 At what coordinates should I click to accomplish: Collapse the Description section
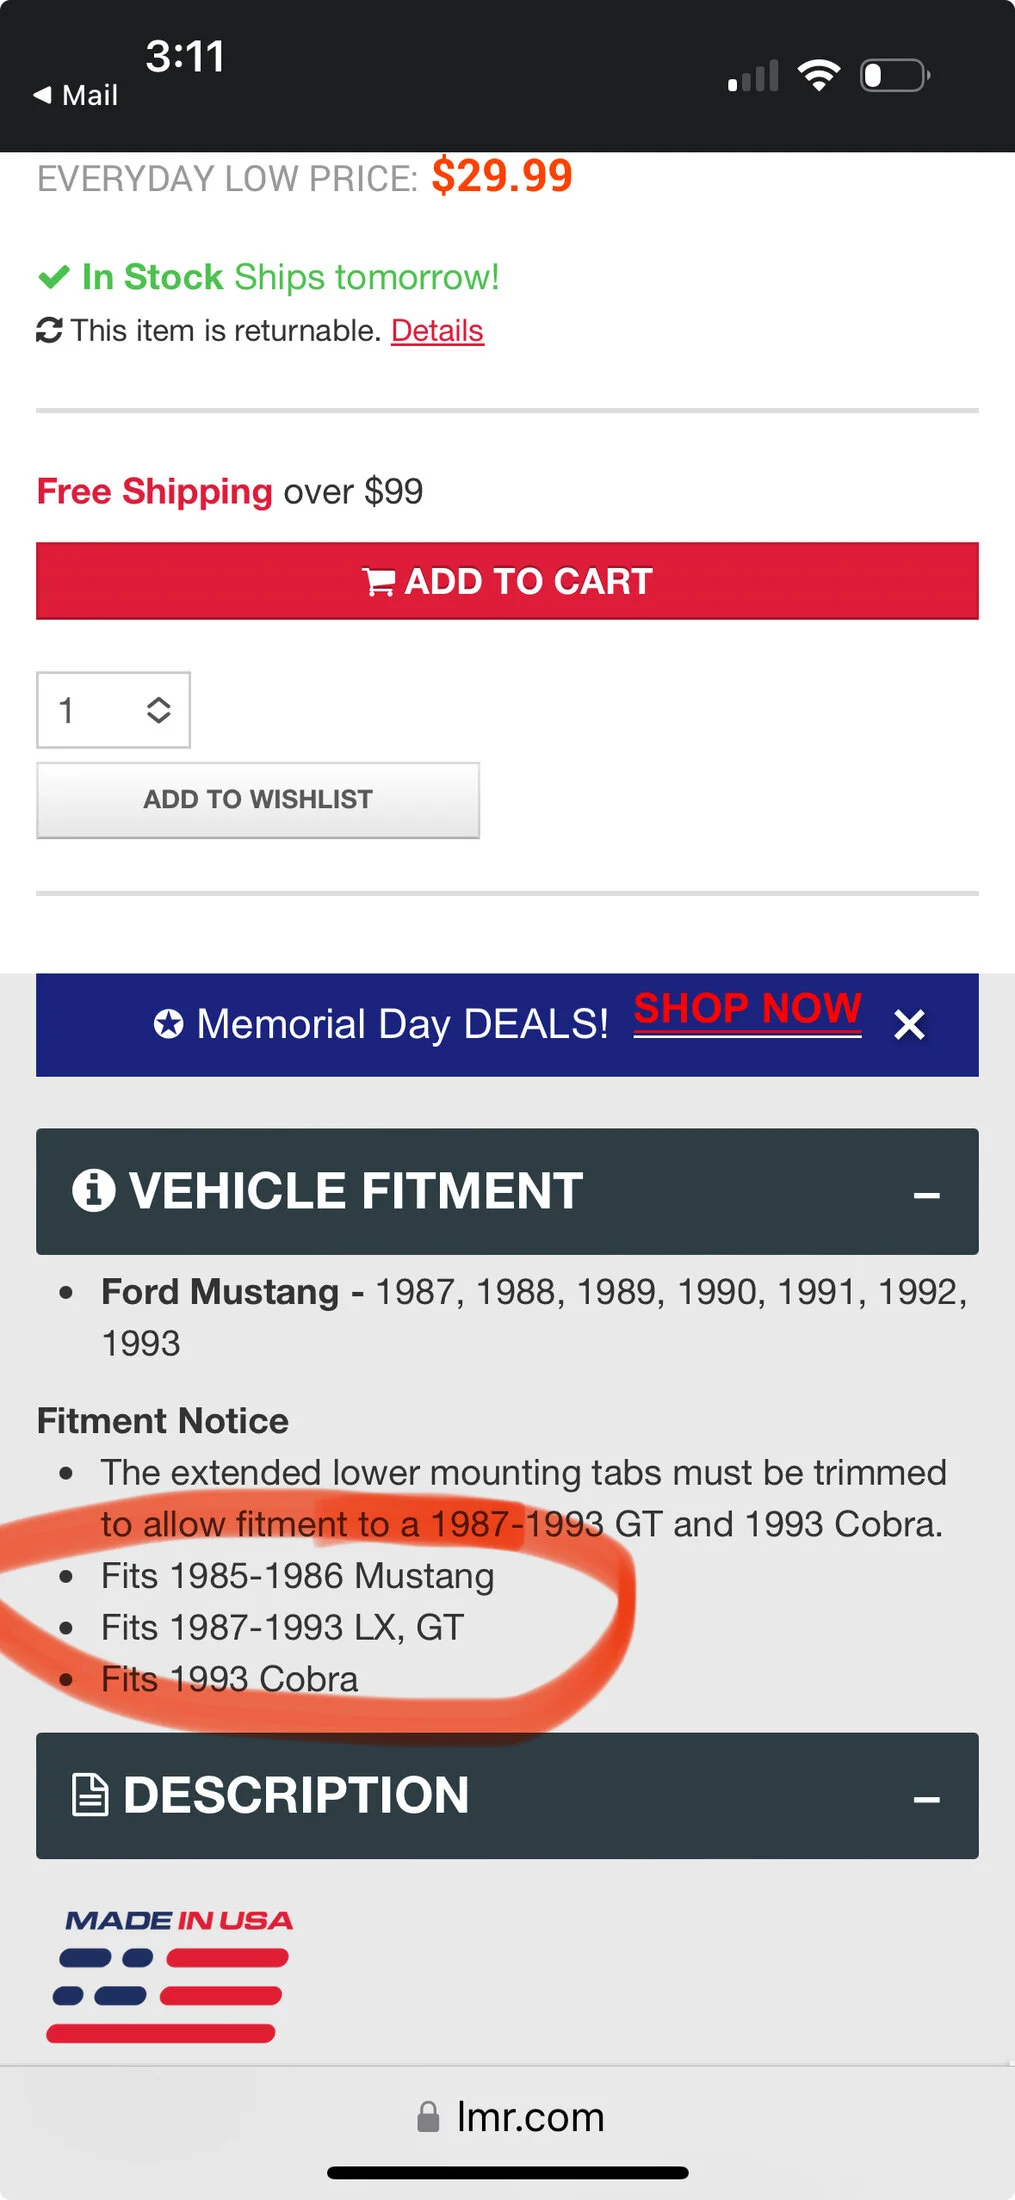tap(926, 1800)
